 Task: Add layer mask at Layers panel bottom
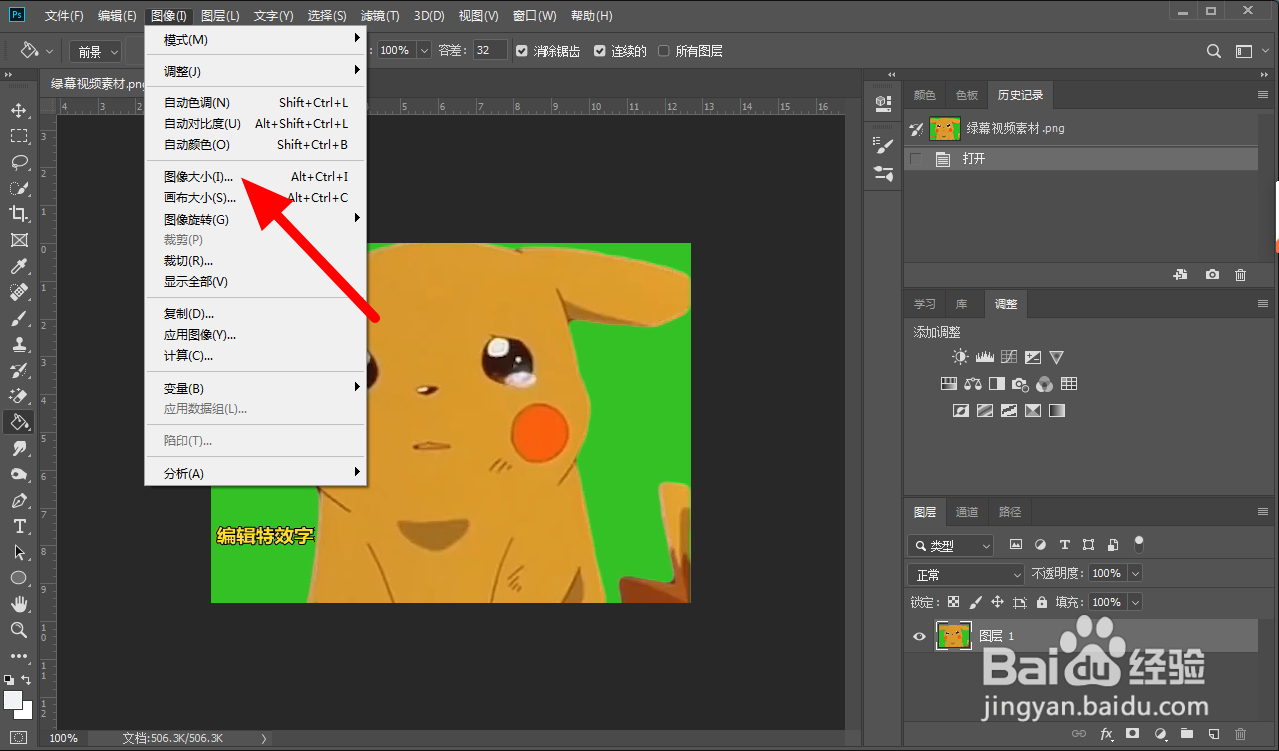tap(1133, 734)
